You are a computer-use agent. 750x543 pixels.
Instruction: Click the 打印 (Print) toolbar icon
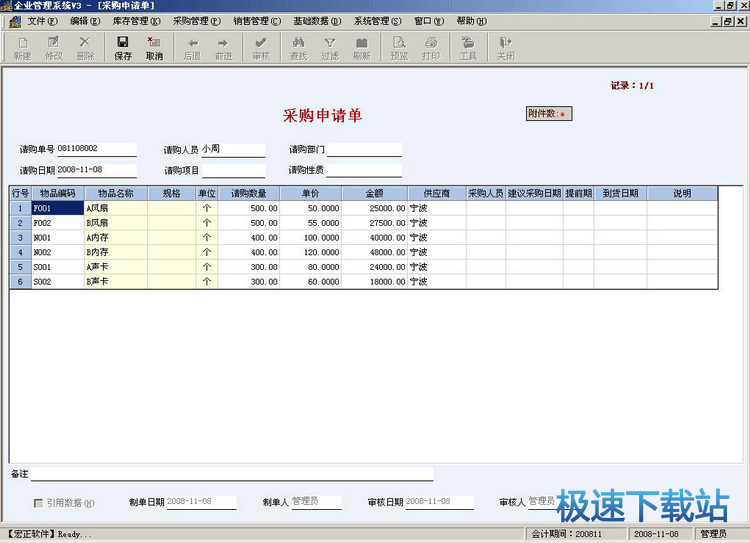click(x=430, y=48)
